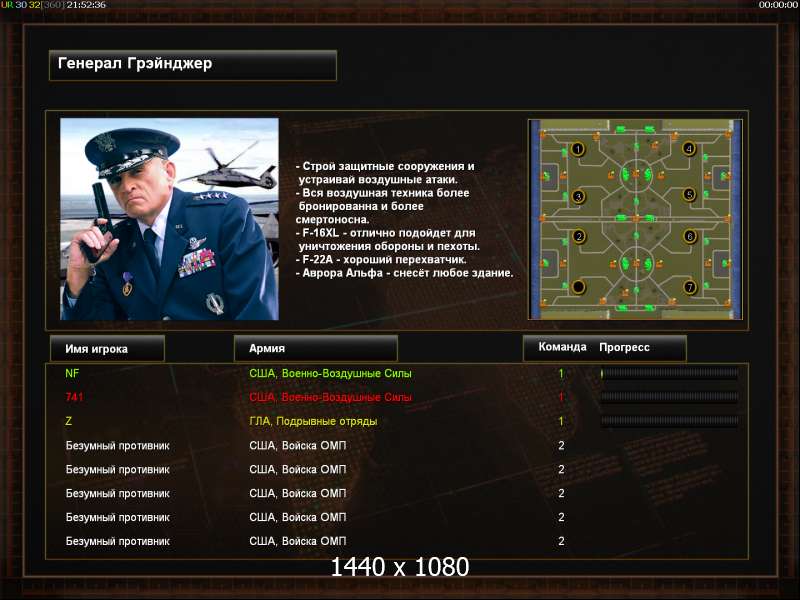Screen dimensions: 800x600
Task: Click the "F-16XL - отлично подойдет для" tip line
Action: pyautogui.click(x=386, y=233)
